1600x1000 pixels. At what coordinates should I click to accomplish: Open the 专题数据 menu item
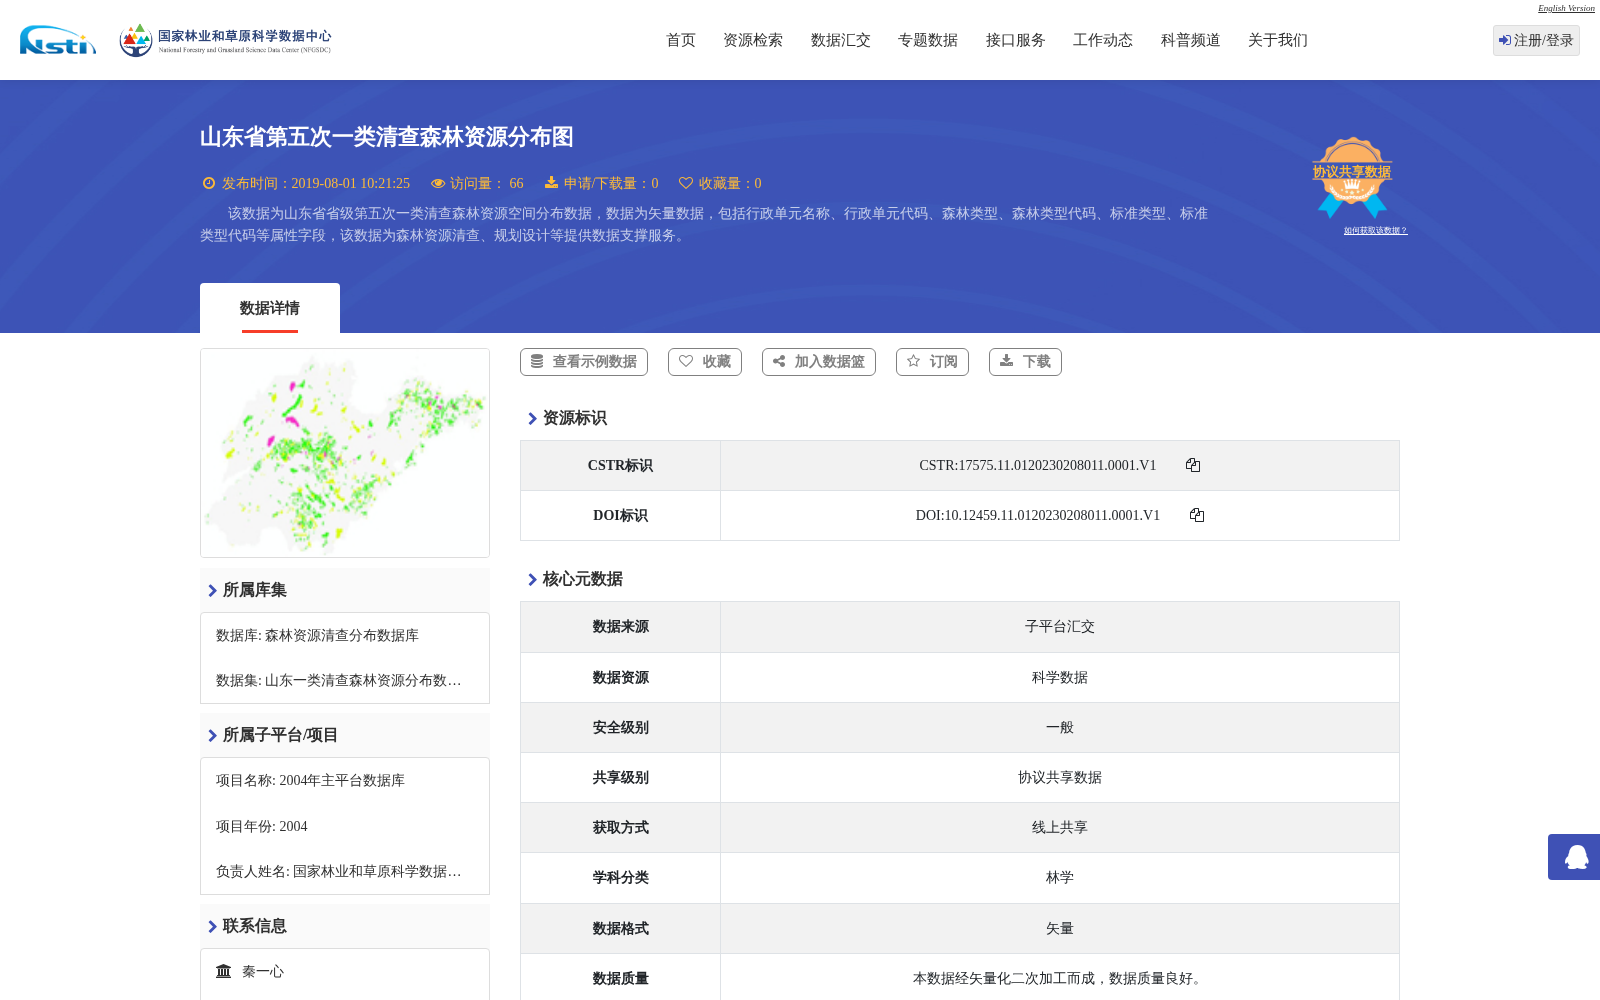pyautogui.click(x=928, y=40)
